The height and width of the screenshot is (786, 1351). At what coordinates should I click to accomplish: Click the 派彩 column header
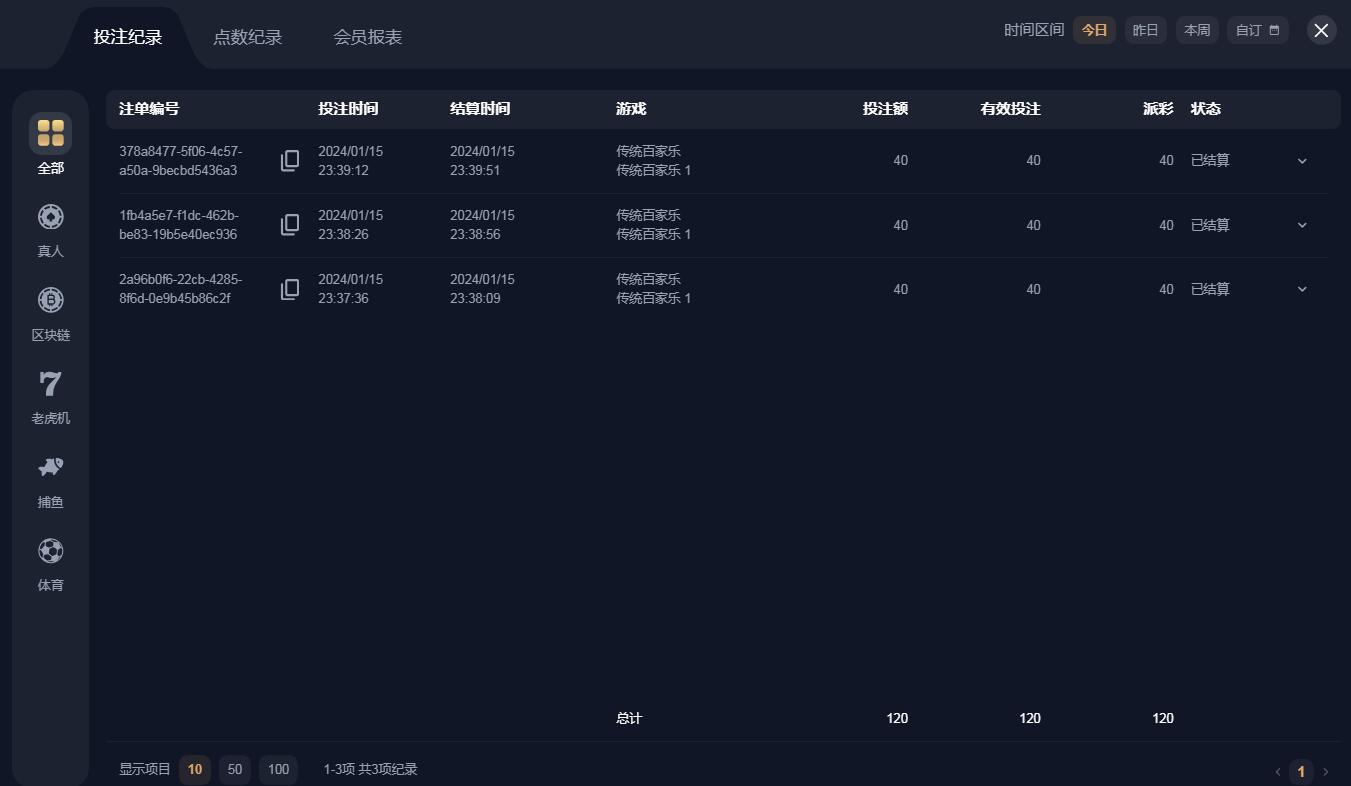point(1159,109)
